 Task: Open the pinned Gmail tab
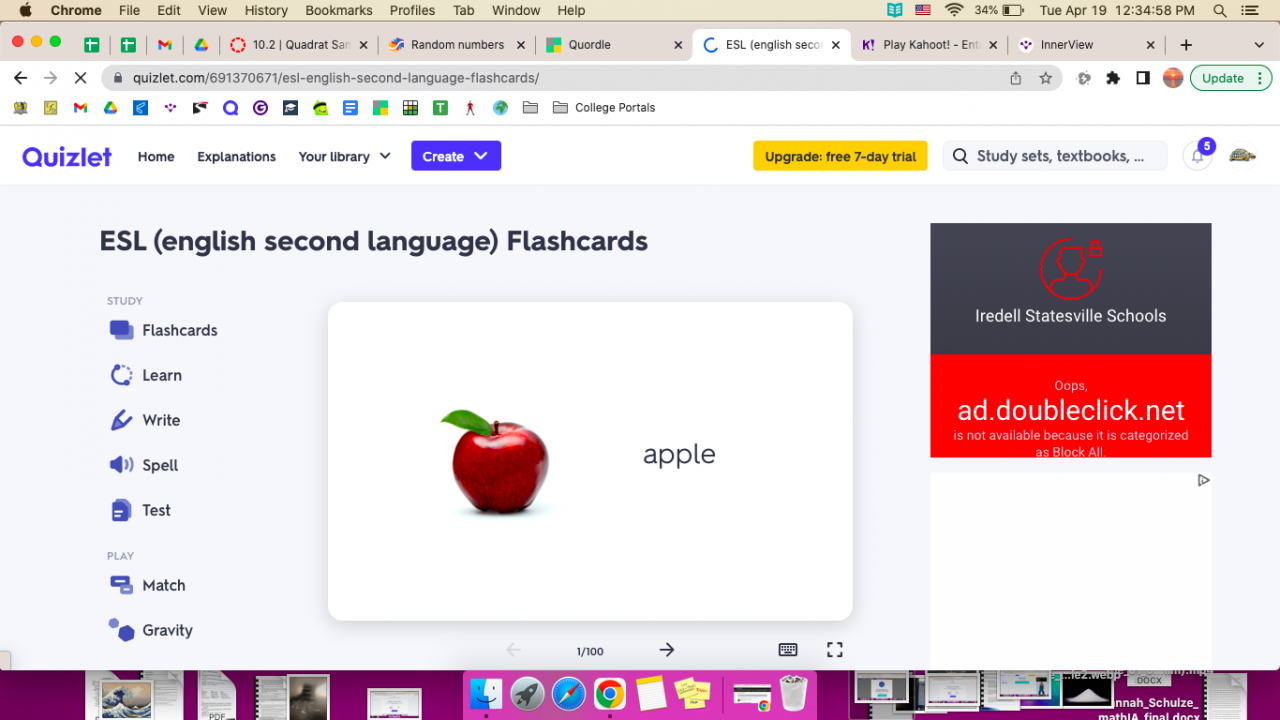coord(164,45)
